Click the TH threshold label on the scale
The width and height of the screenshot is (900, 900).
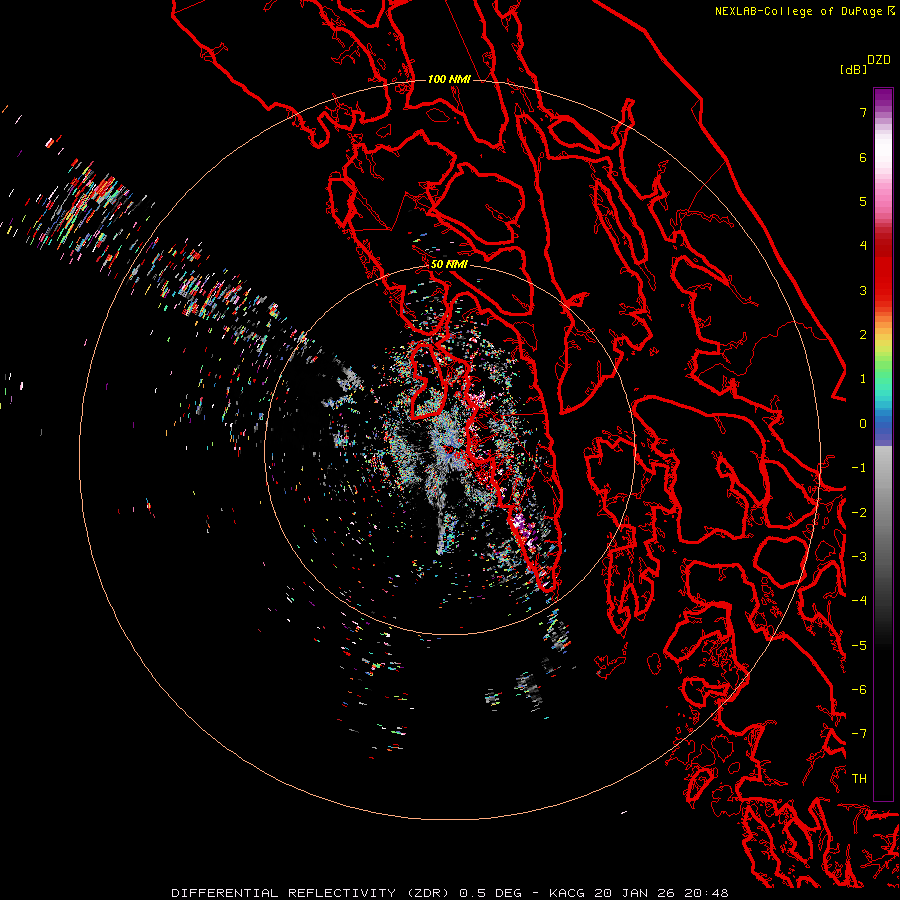tap(859, 779)
